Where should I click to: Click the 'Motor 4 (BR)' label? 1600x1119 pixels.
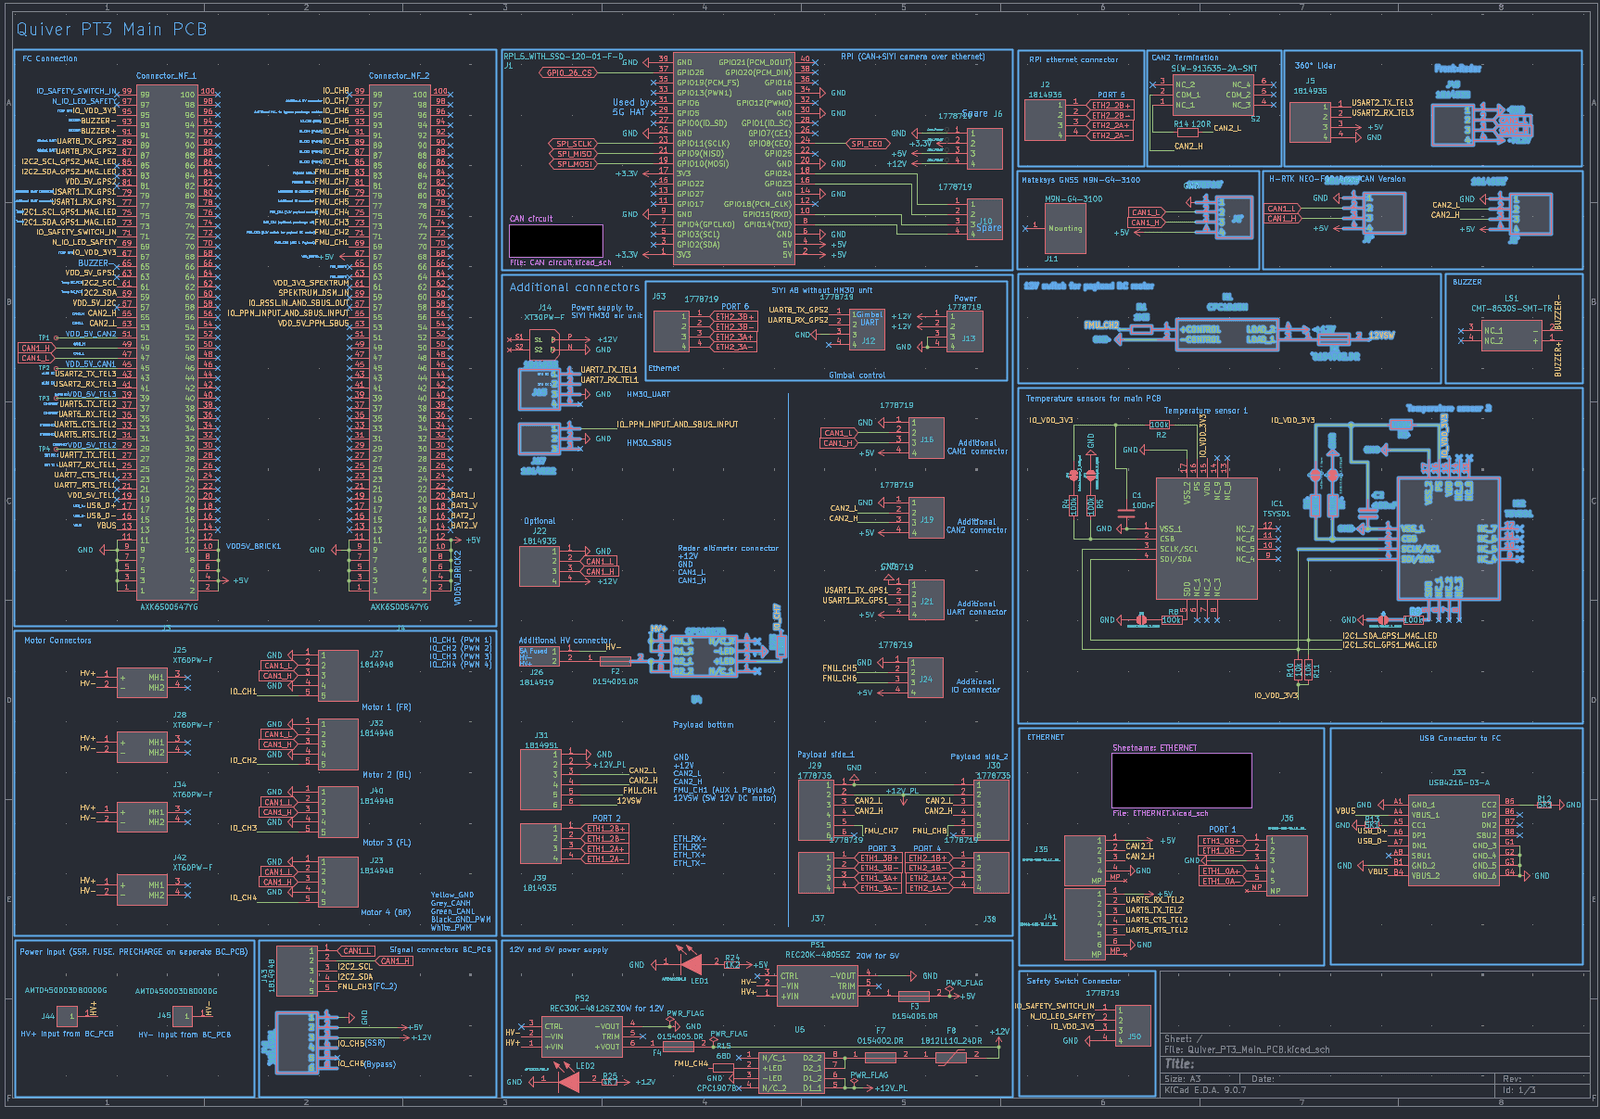(x=386, y=913)
